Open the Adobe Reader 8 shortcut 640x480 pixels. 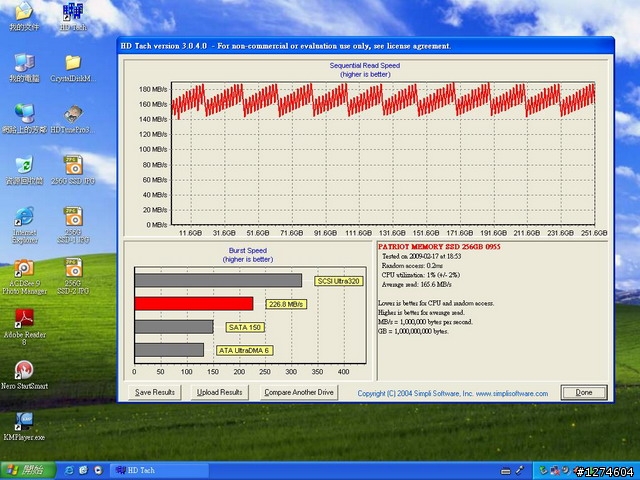[x=24, y=327]
